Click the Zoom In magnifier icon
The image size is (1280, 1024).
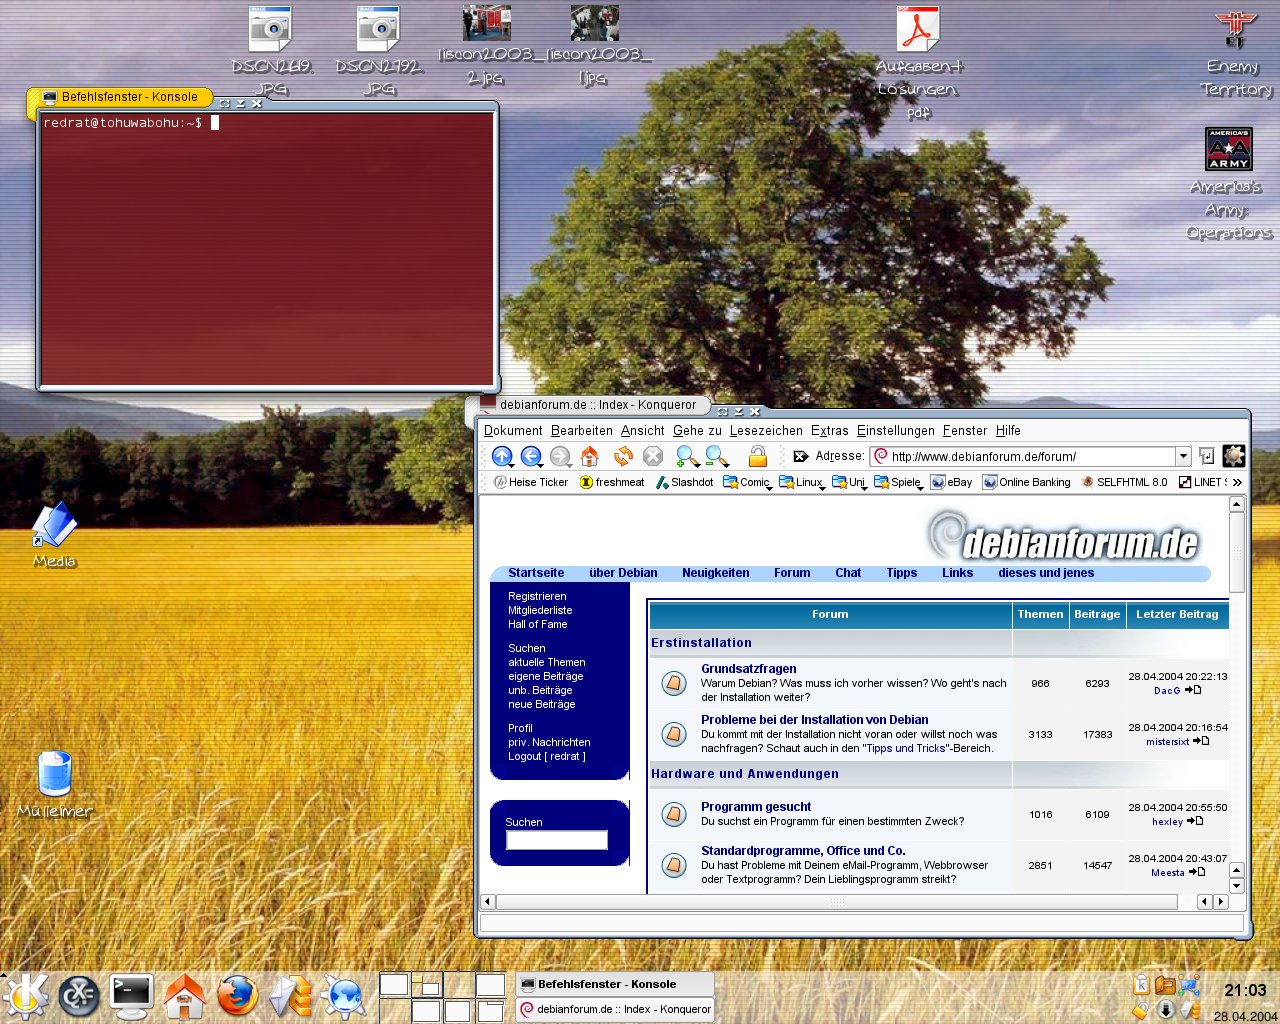coord(686,457)
